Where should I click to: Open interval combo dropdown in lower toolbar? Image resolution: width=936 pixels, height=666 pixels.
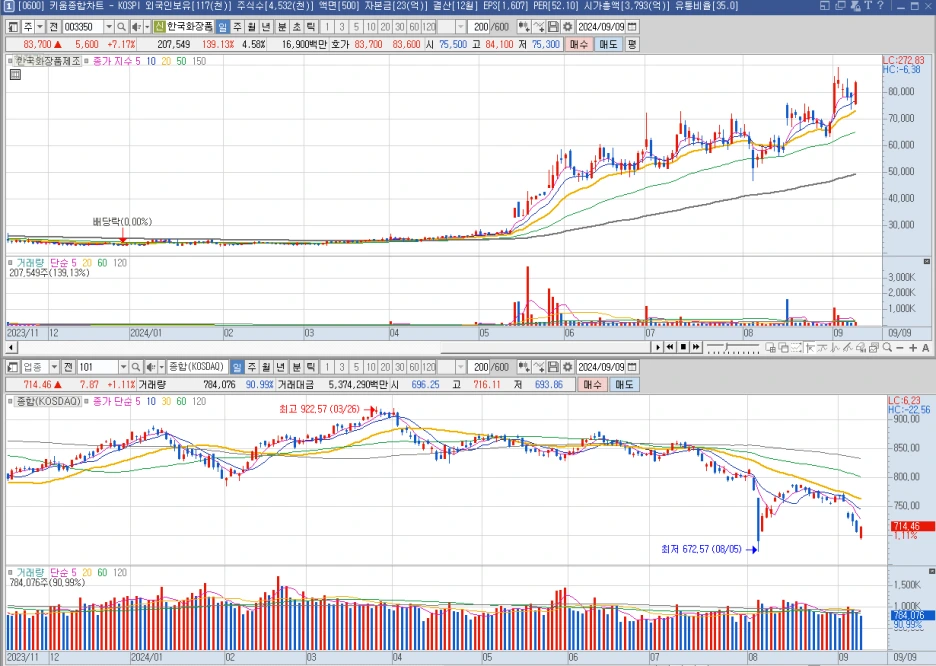tap(461, 366)
